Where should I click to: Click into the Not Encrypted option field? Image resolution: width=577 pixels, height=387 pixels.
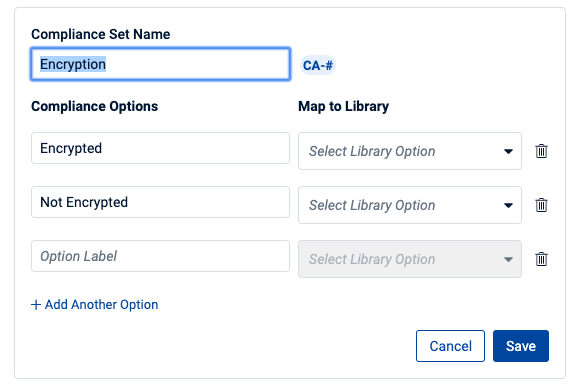(x=160, y=202)
